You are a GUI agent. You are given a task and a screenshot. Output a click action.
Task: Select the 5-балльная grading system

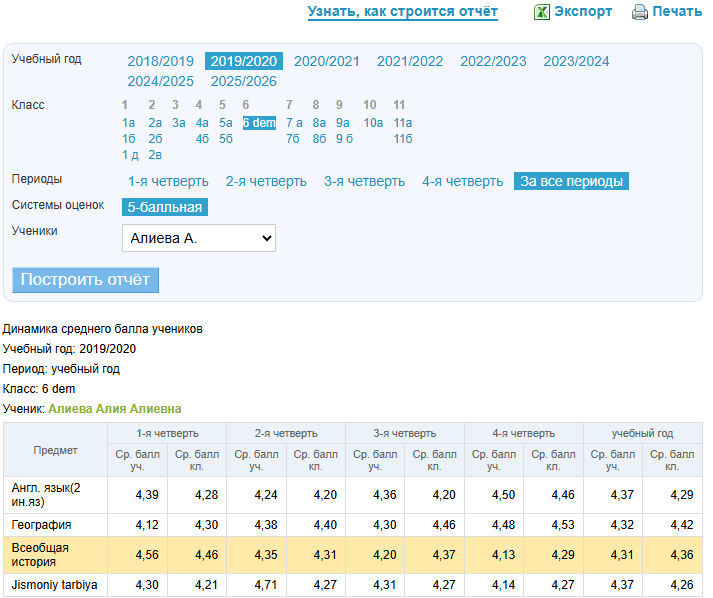165,207
